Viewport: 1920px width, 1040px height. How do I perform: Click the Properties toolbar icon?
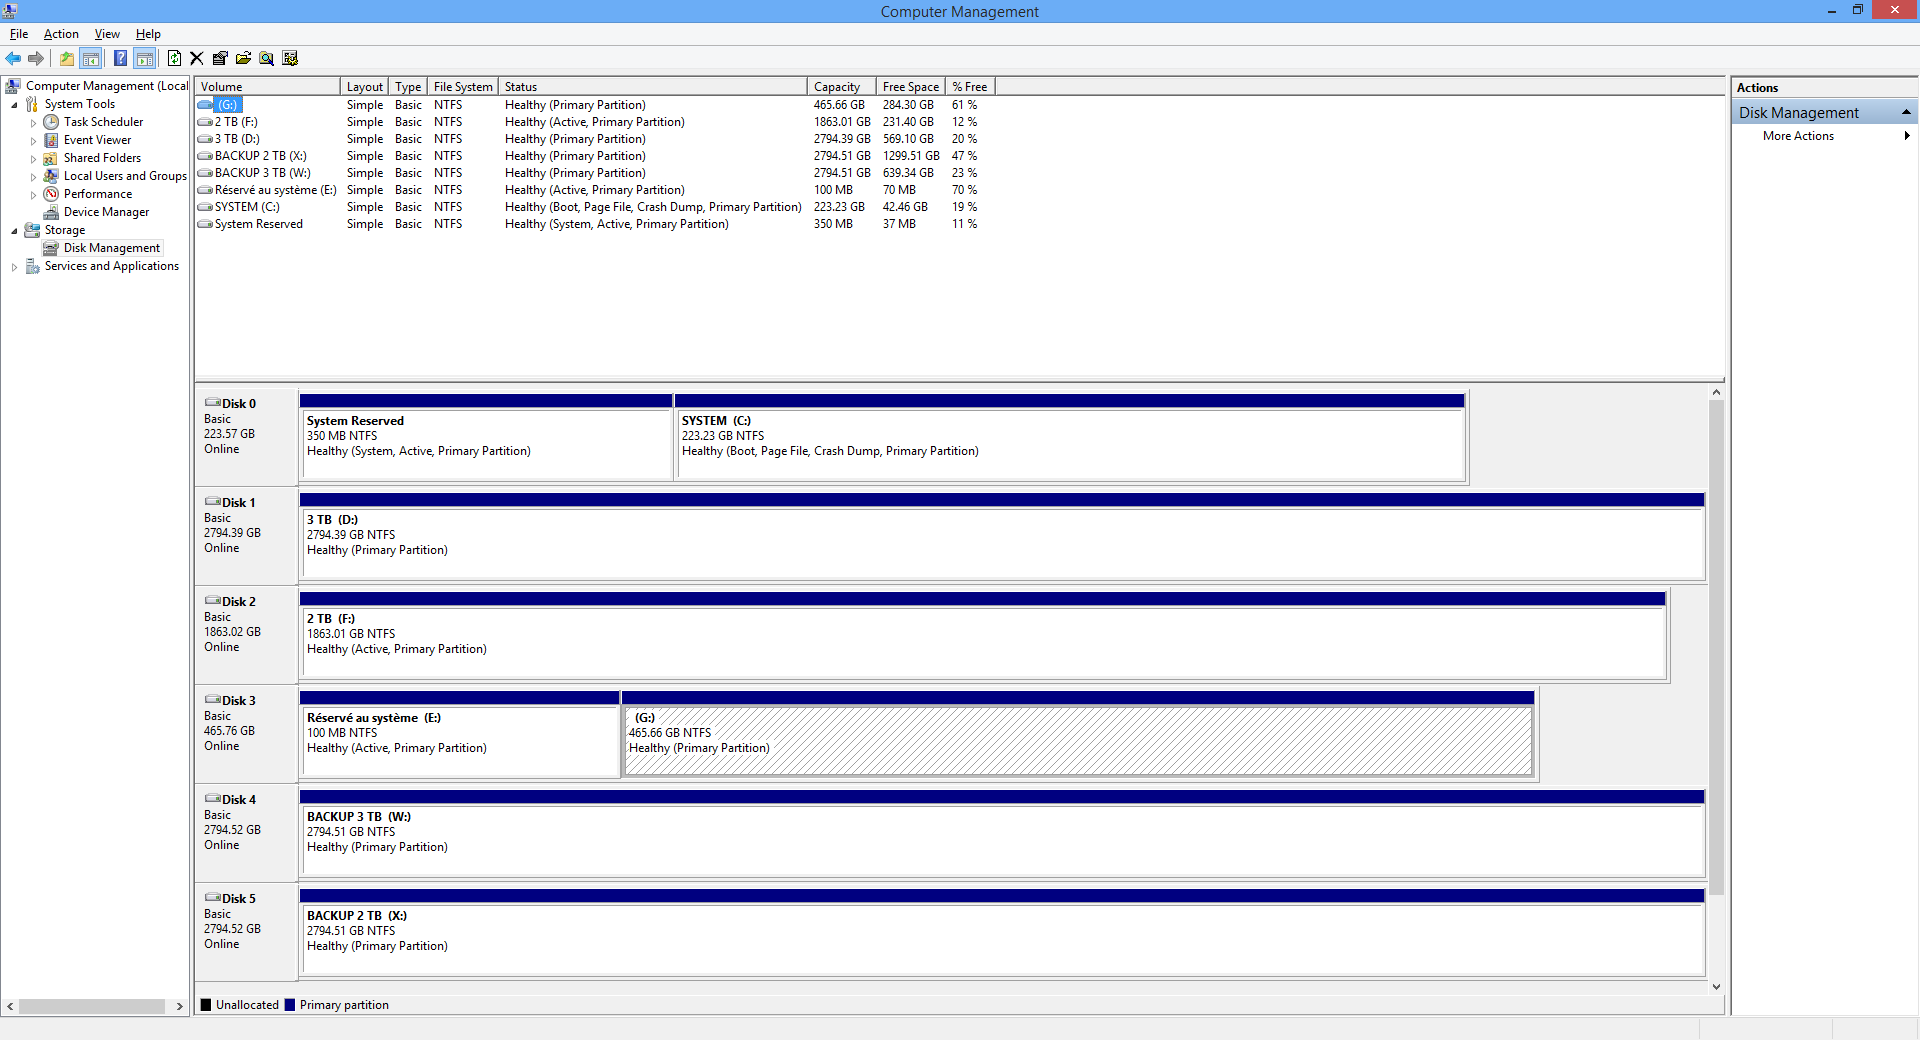click(x=220, y=58)
